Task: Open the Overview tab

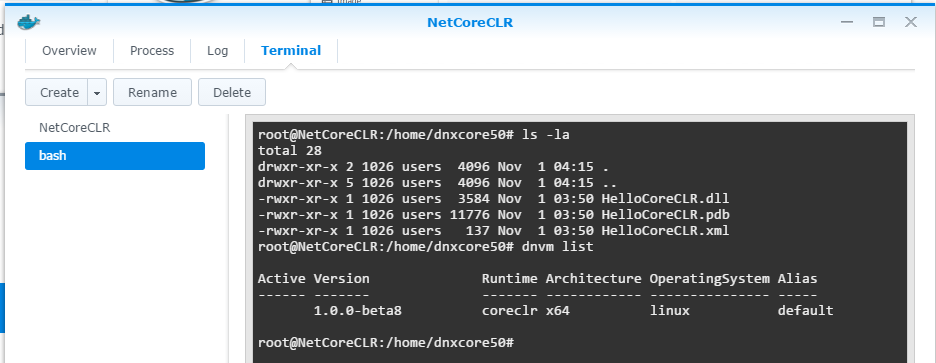Action: [x=69, y=51]
